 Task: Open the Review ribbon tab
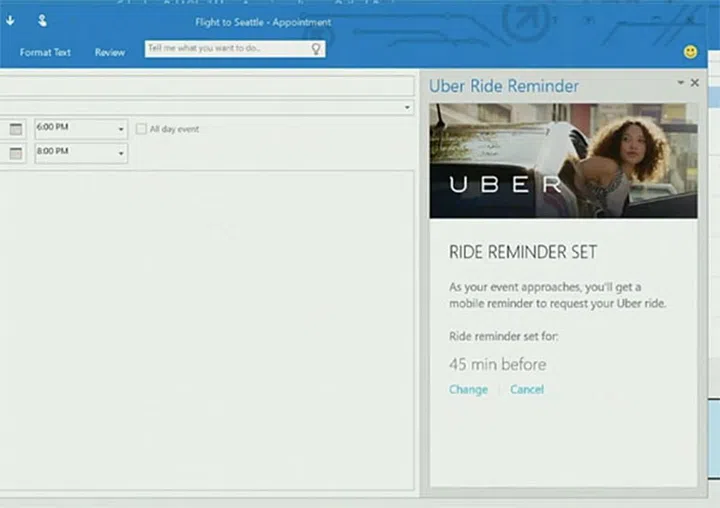click(110, 52)
